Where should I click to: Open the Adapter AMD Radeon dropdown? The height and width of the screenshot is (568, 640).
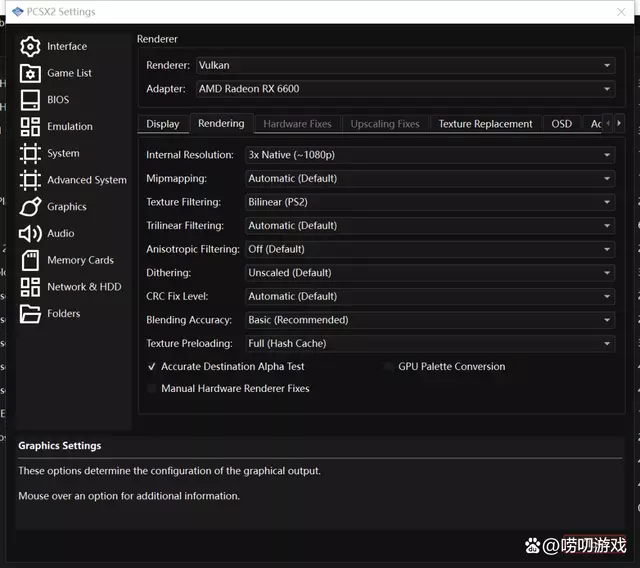pos(405,89)
